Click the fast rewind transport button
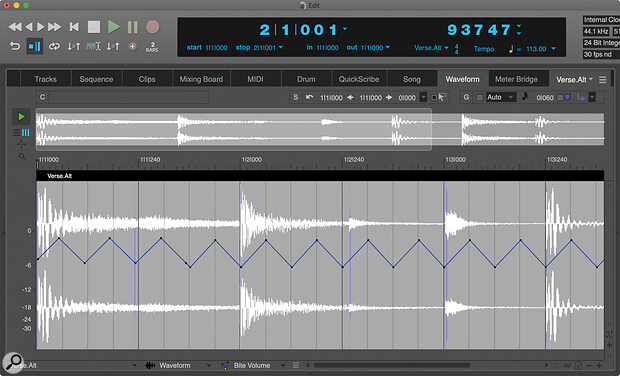620x376 pixels. [x=15, y=27]
